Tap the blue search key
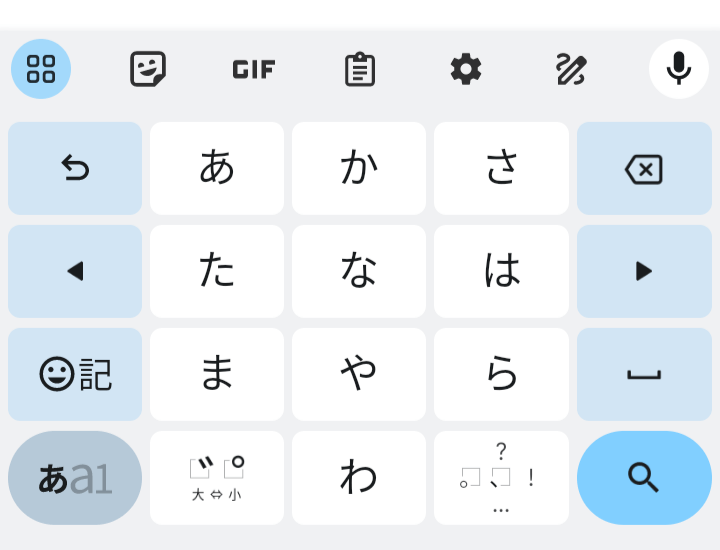This screenshot has height=550, width=720. pos(644,478)
